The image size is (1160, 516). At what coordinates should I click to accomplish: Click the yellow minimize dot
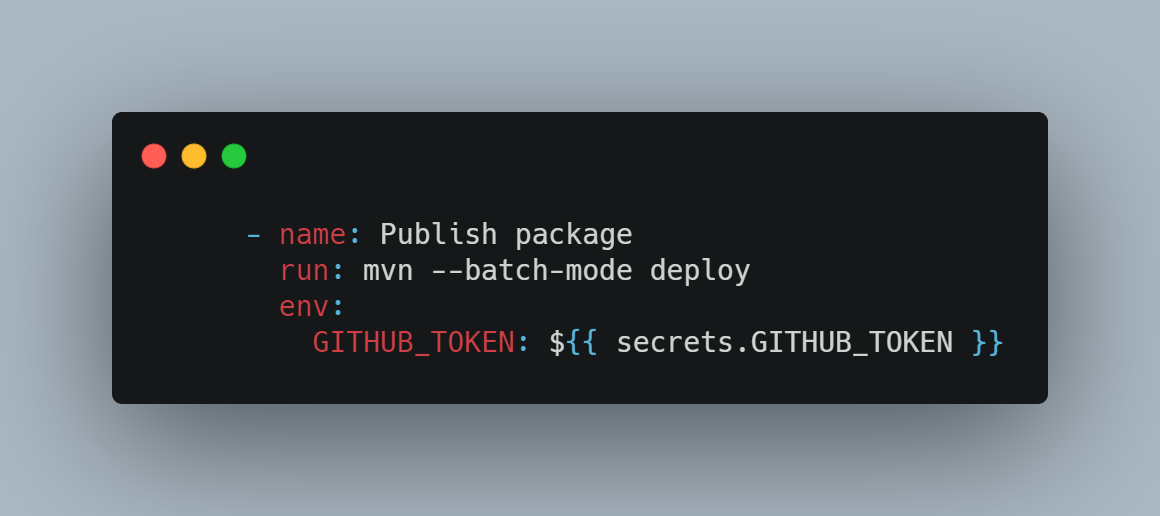194,156
